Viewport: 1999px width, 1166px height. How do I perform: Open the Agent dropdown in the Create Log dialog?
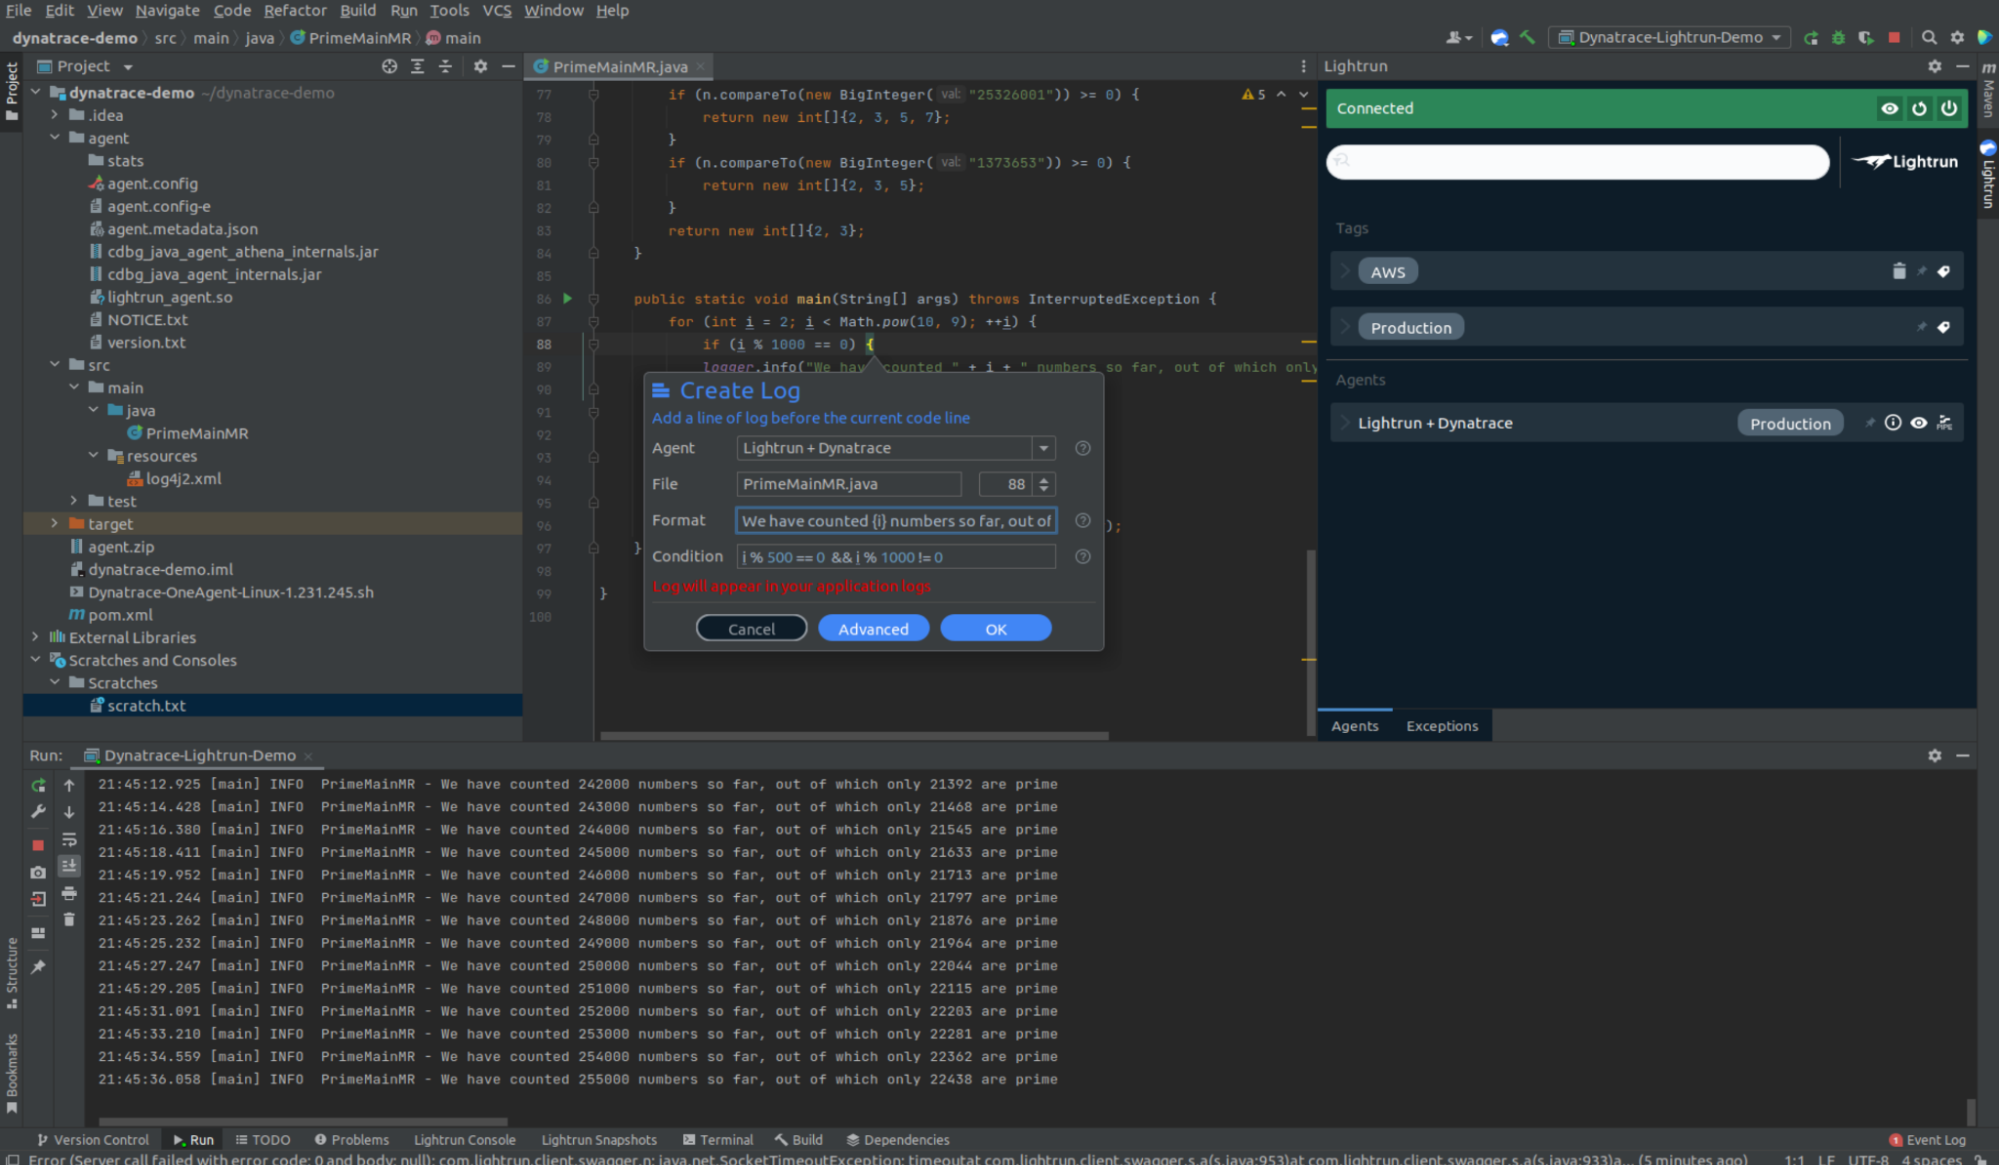click(1043, 448)
